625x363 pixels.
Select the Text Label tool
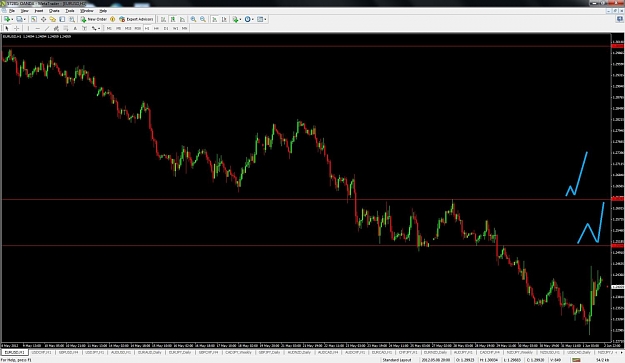[85, 28]
